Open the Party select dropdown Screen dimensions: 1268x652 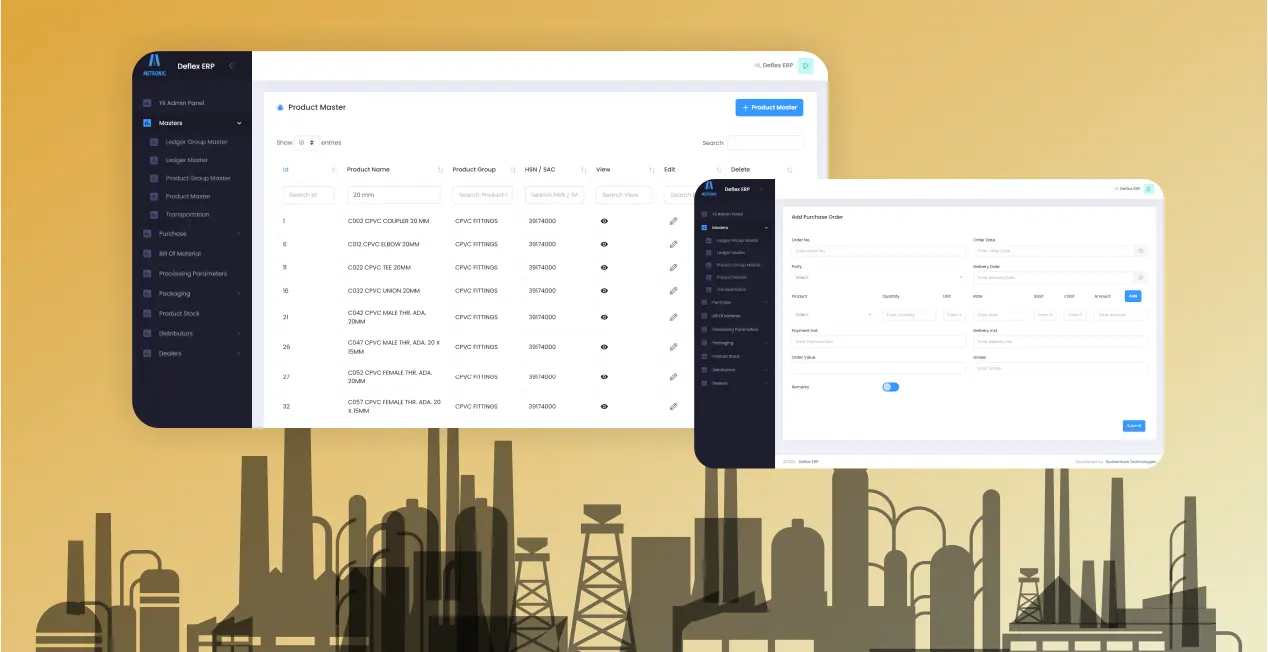click(878, 277)
